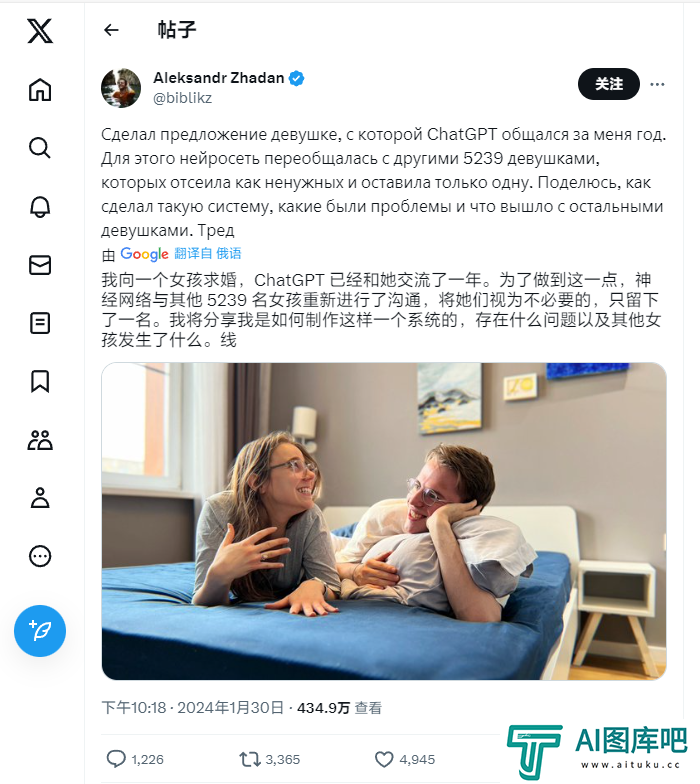Open the X logo home
This screenshot has width=700, height=784.
point(40,31)
